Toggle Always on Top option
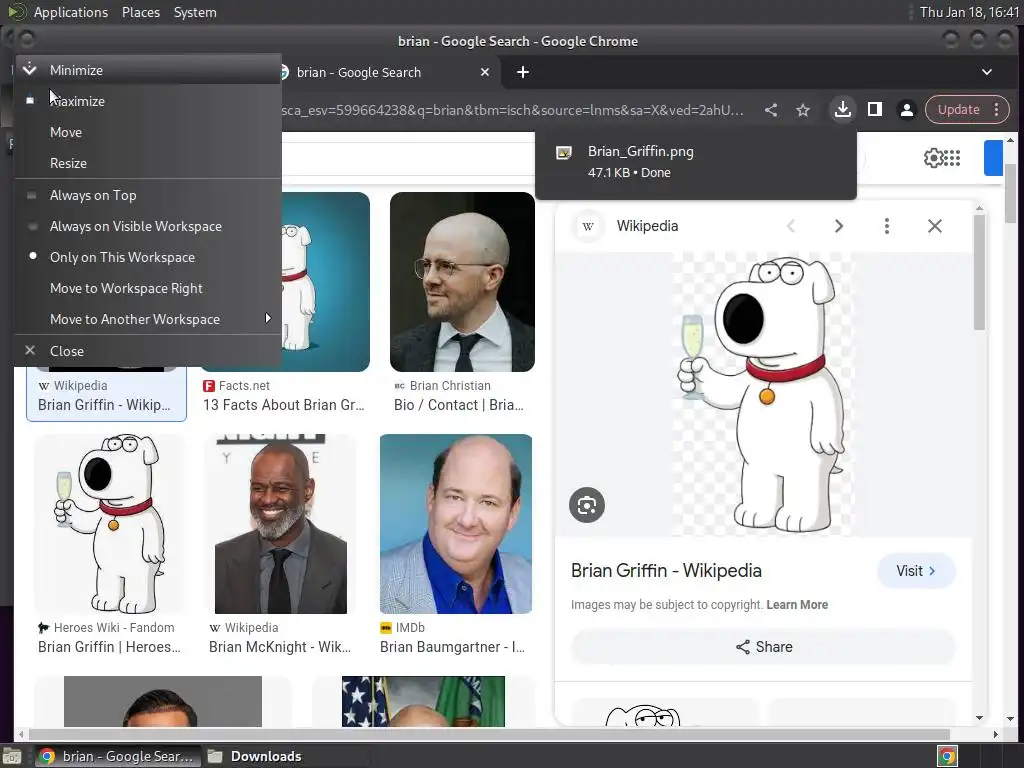1024x768 pixels. point(148,195)
